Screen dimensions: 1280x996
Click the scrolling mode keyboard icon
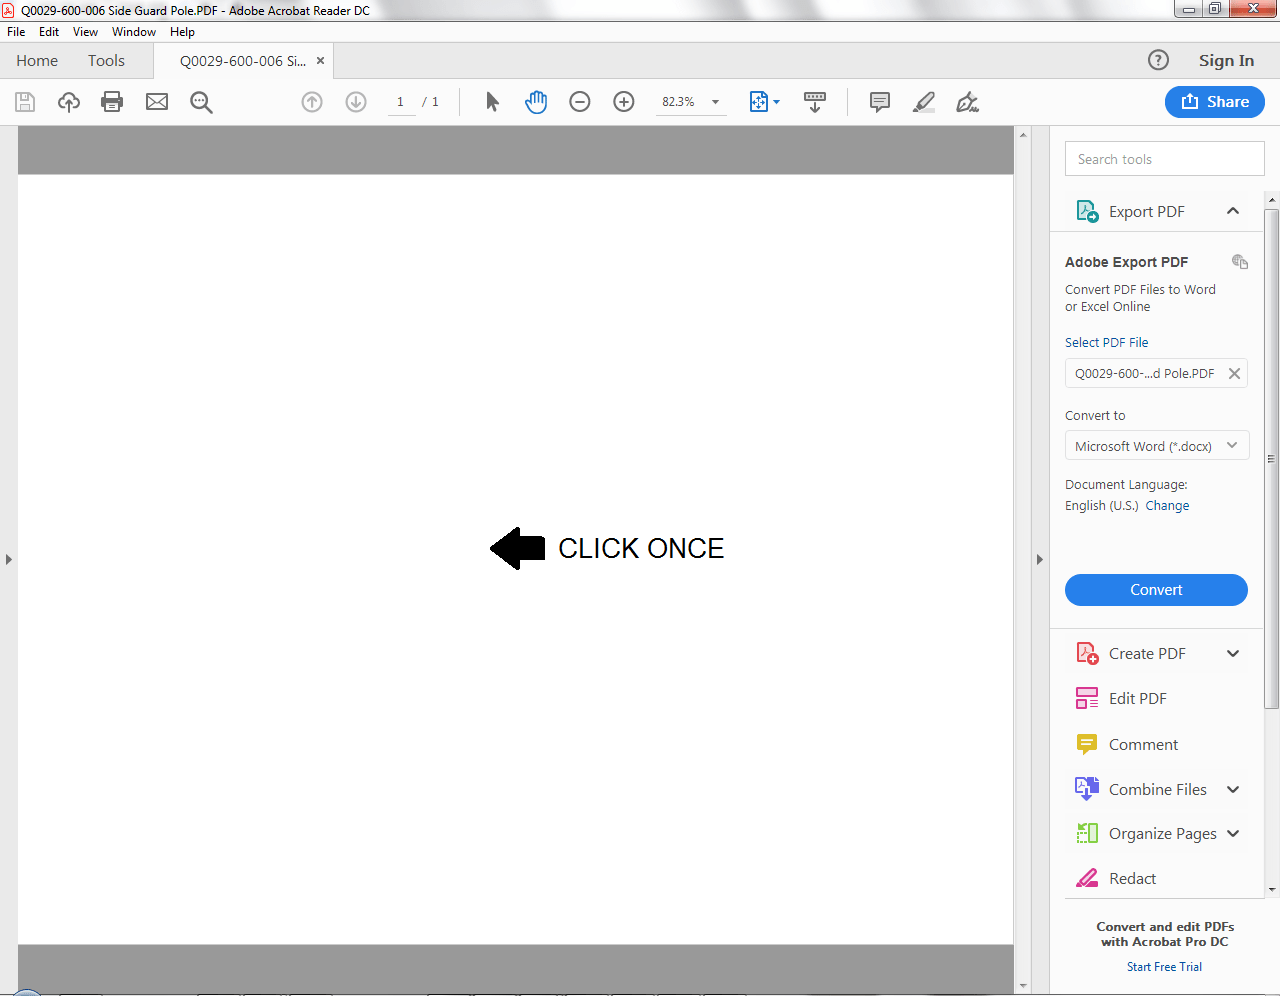(815, 102)
